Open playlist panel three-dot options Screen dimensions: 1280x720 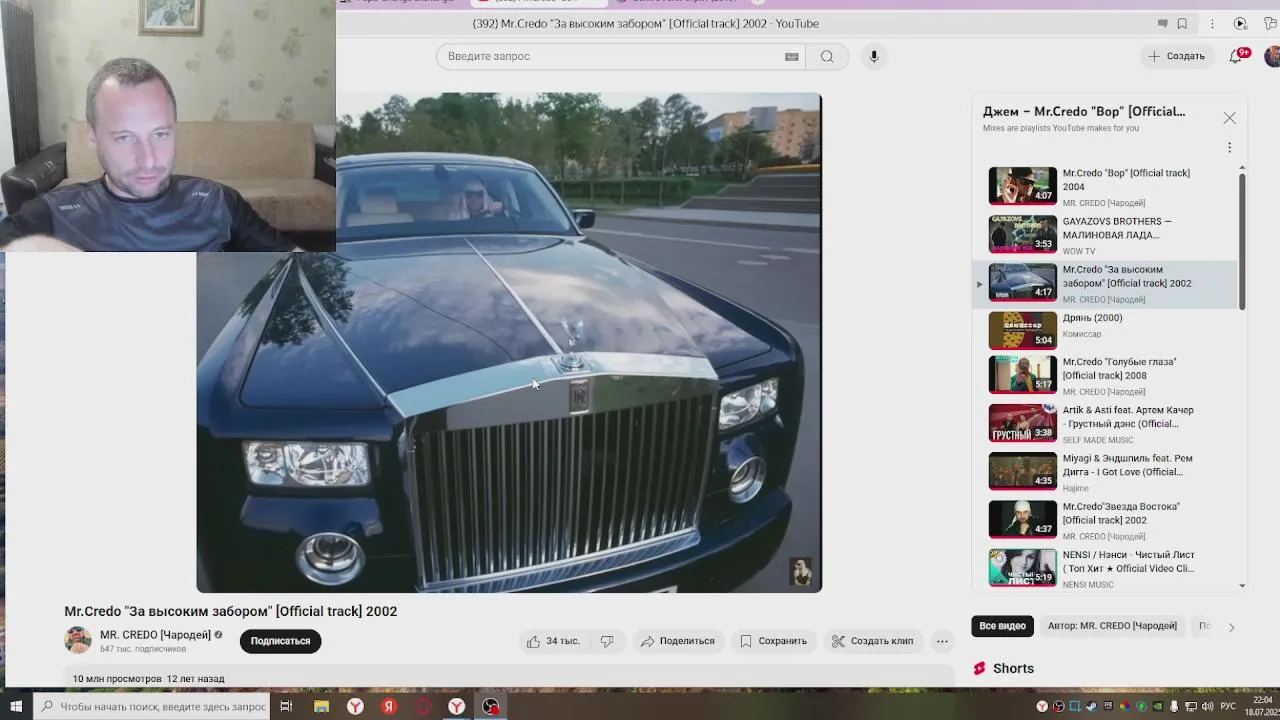coord(1229,148)
